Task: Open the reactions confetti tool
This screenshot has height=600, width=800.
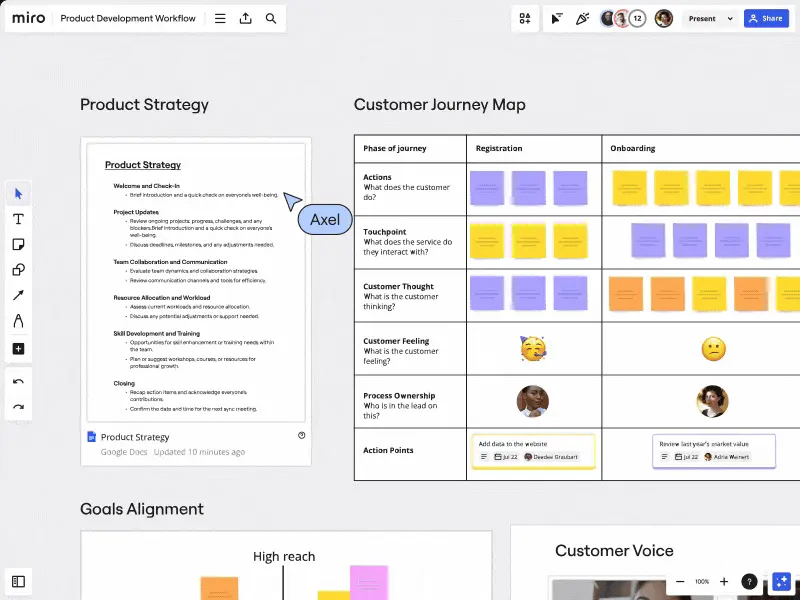Action: 583,18
